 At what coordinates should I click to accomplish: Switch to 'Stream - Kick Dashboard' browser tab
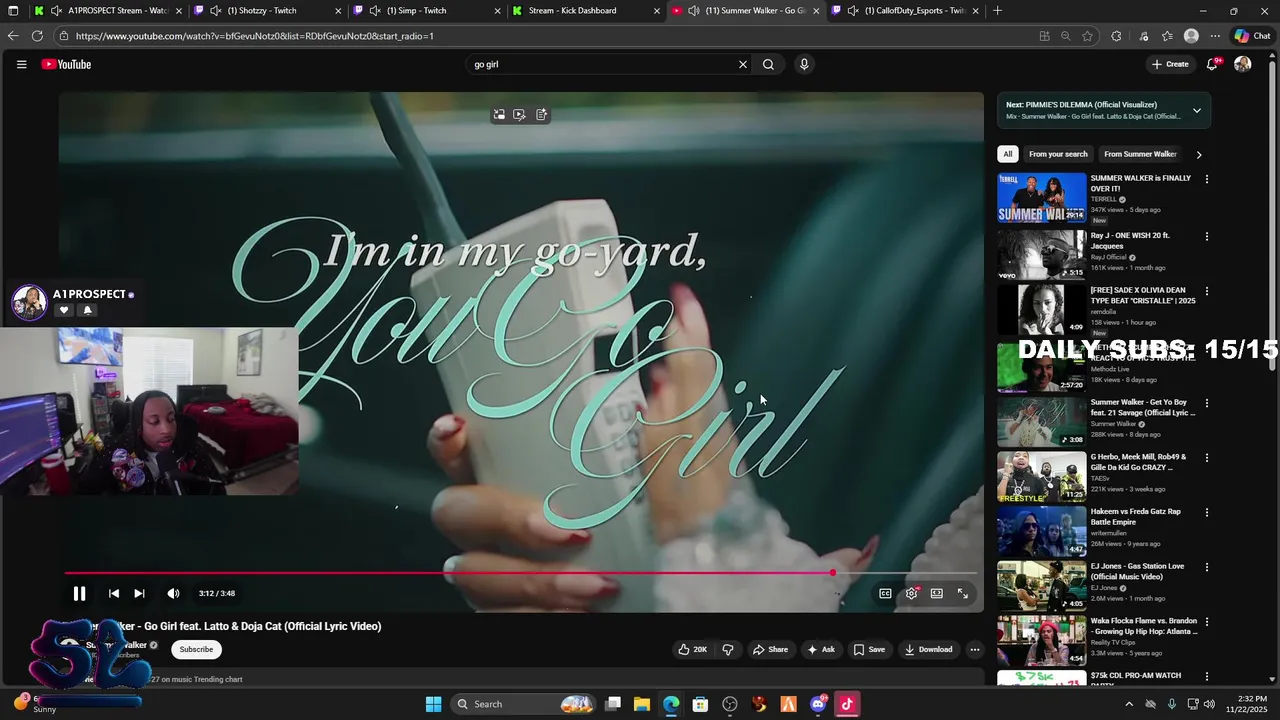click(x=586, y=11)
